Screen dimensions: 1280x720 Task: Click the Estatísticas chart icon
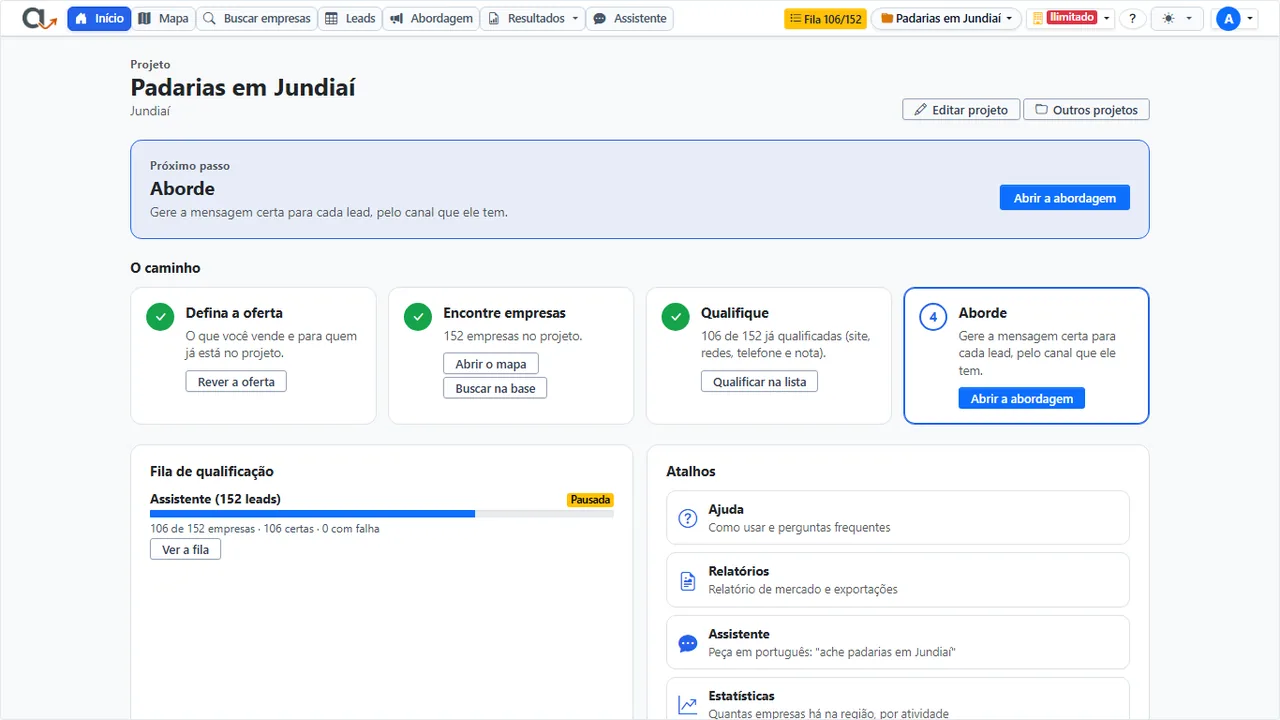click(x=688, y=705)
